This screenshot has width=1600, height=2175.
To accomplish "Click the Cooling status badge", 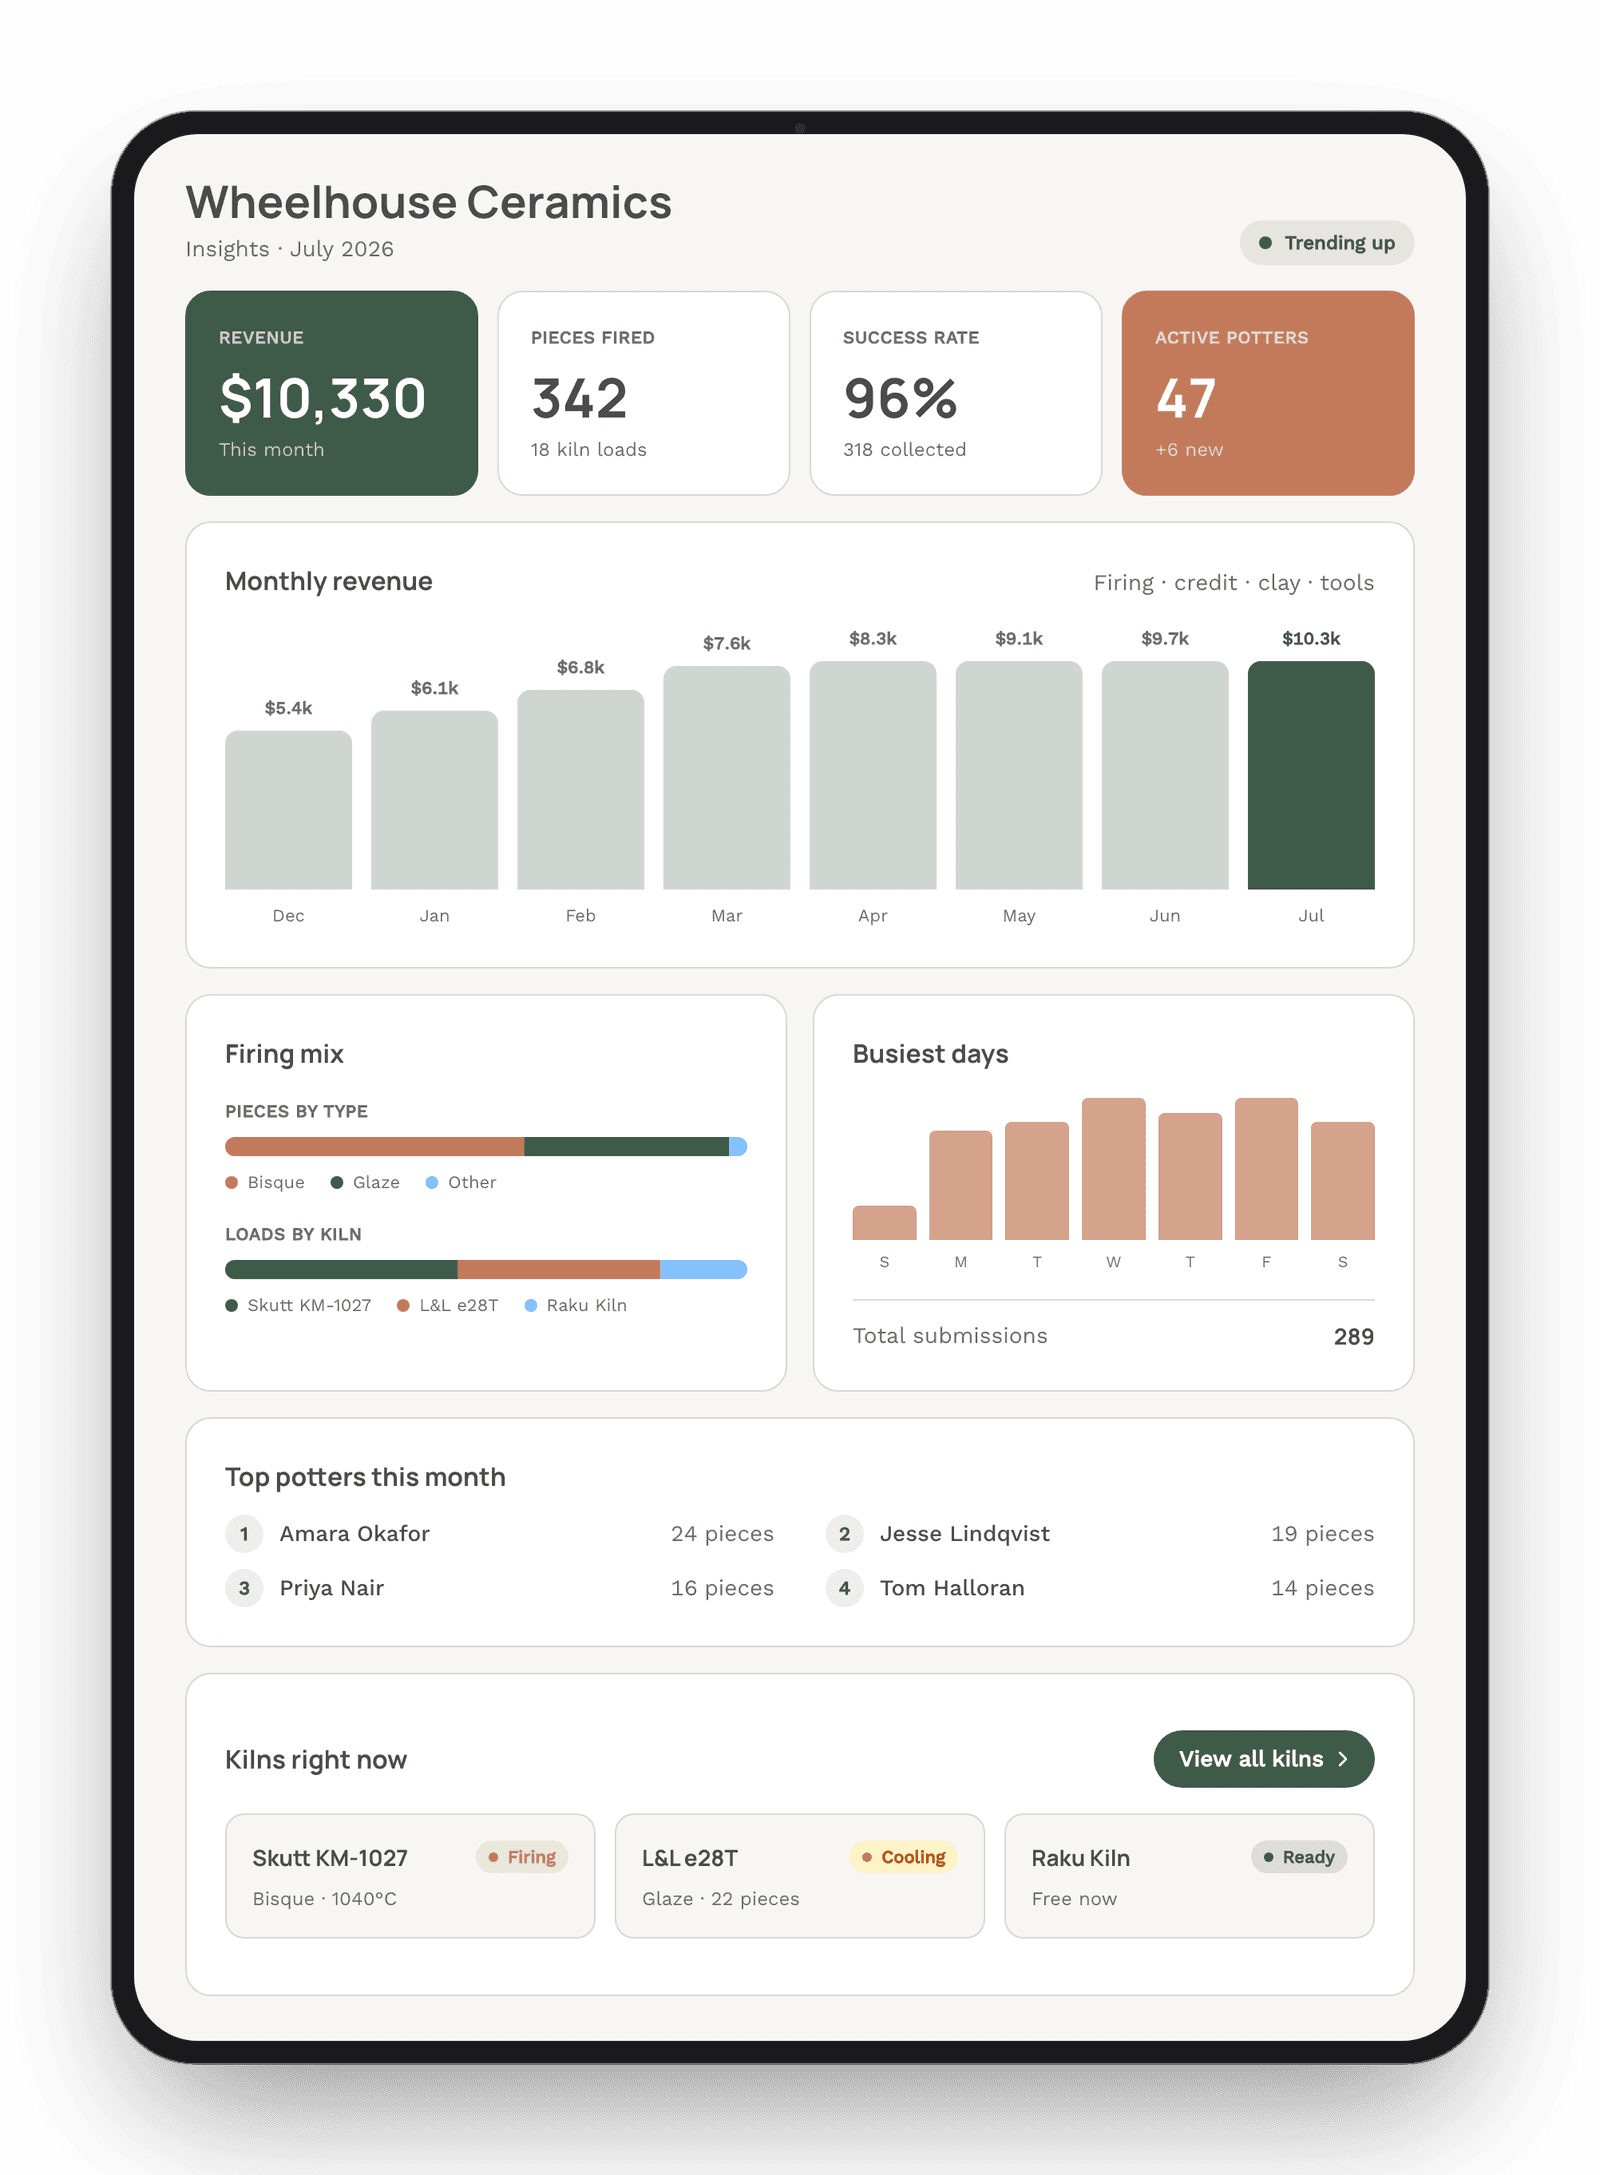I will 903,1857.
